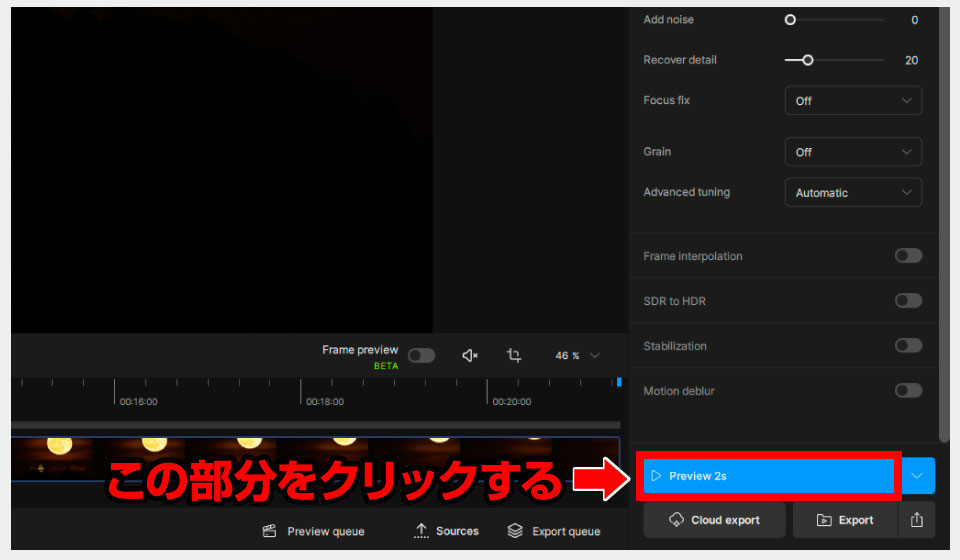Open the Export queue panel
Image resolution: width=960 pixels, height=560 pixels.
554,531
